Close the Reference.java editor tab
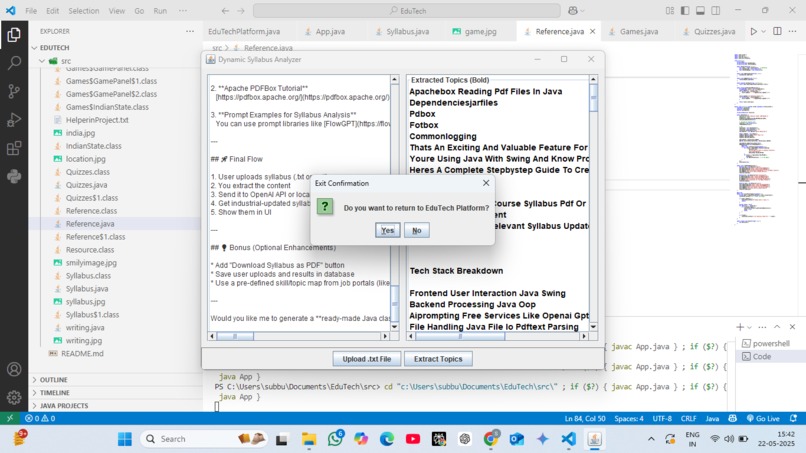Image resolution: width=806 pixels, height=453 pixels. [592, 31]
